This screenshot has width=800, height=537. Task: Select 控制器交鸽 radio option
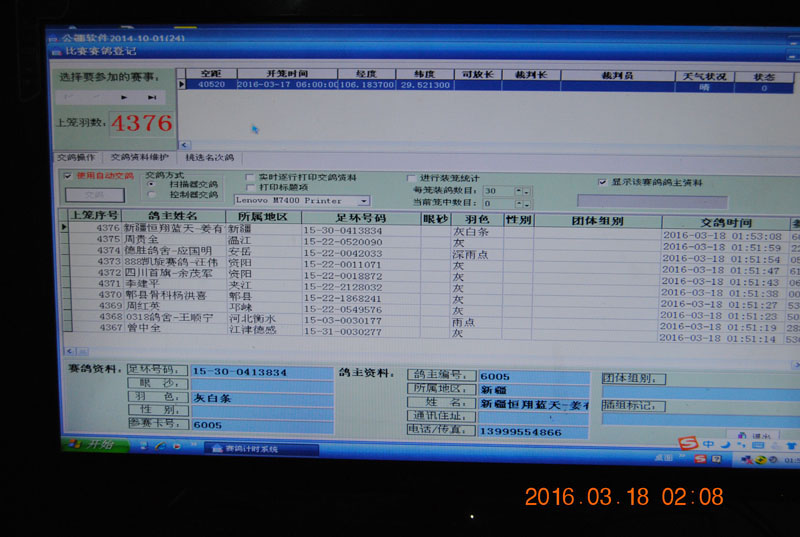pyautogui.click(x=150, y=194)
